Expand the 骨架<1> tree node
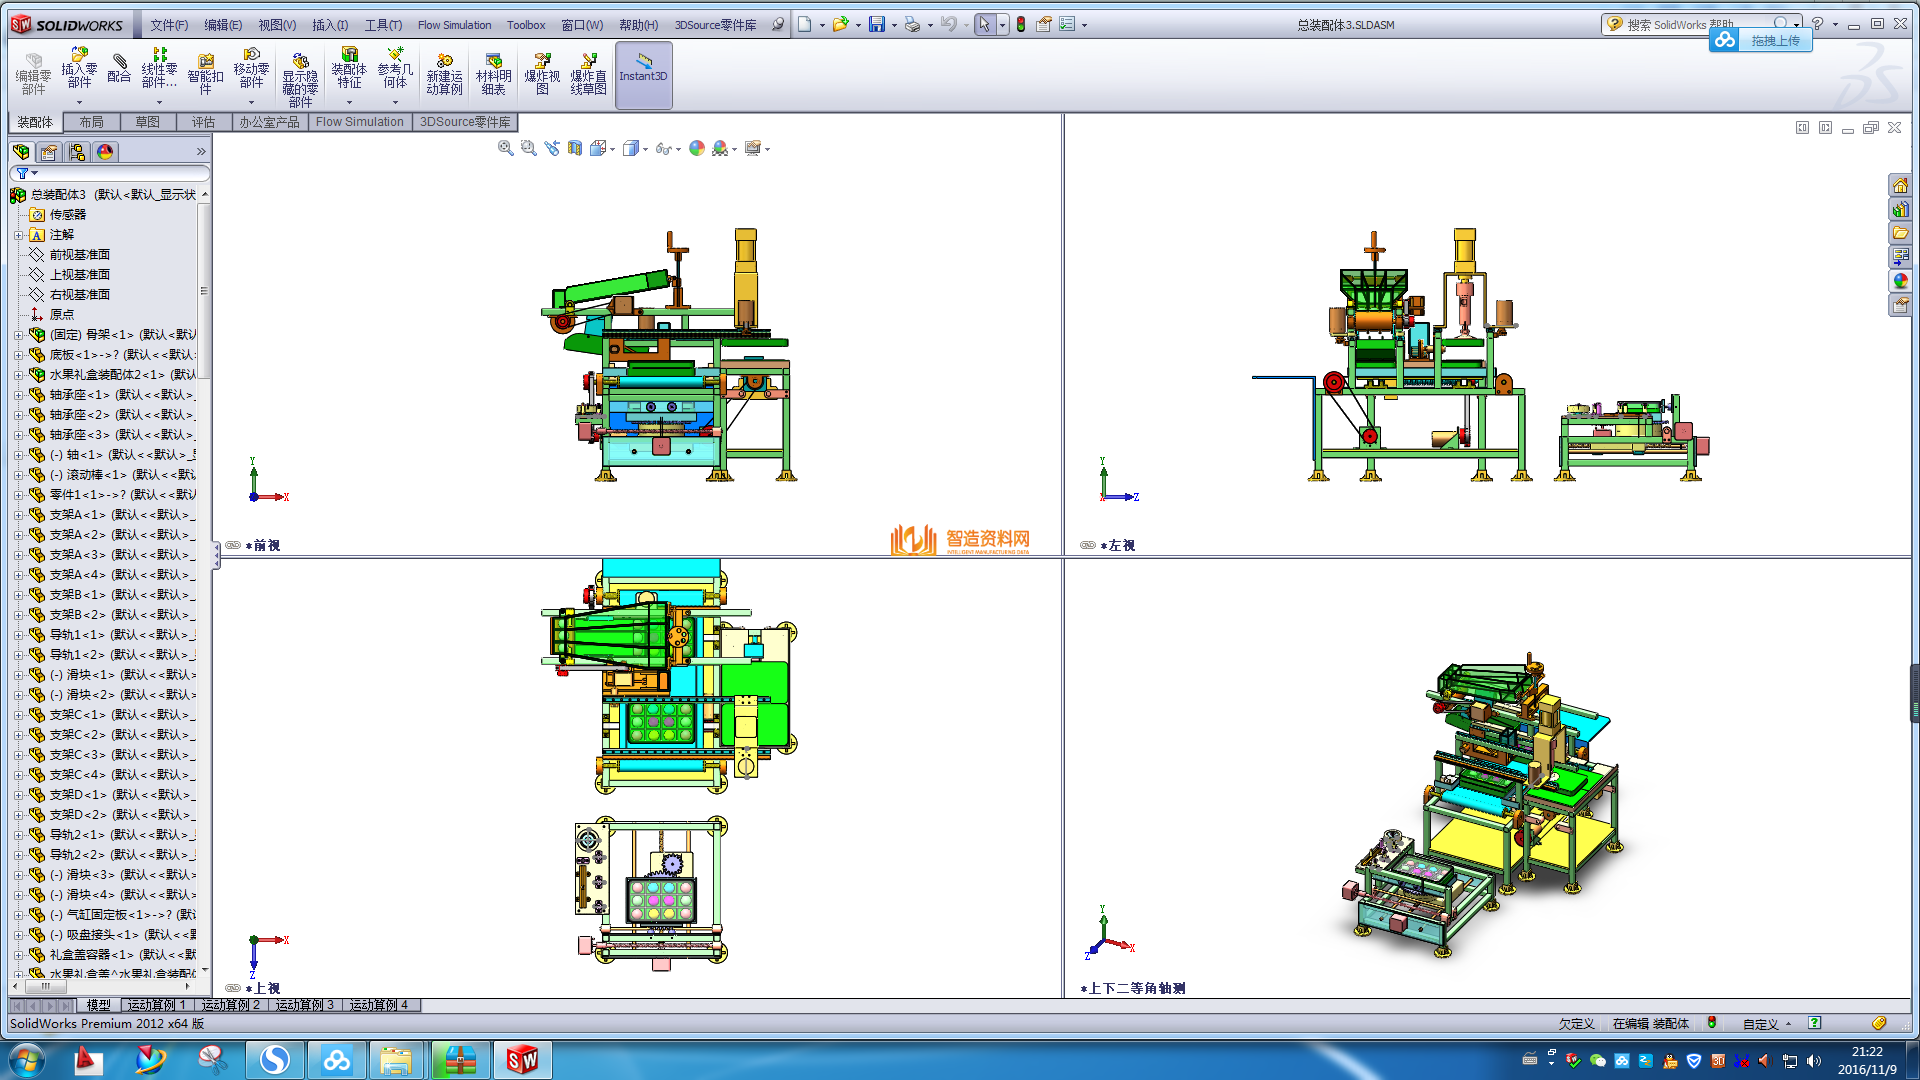 pos(18,335)
